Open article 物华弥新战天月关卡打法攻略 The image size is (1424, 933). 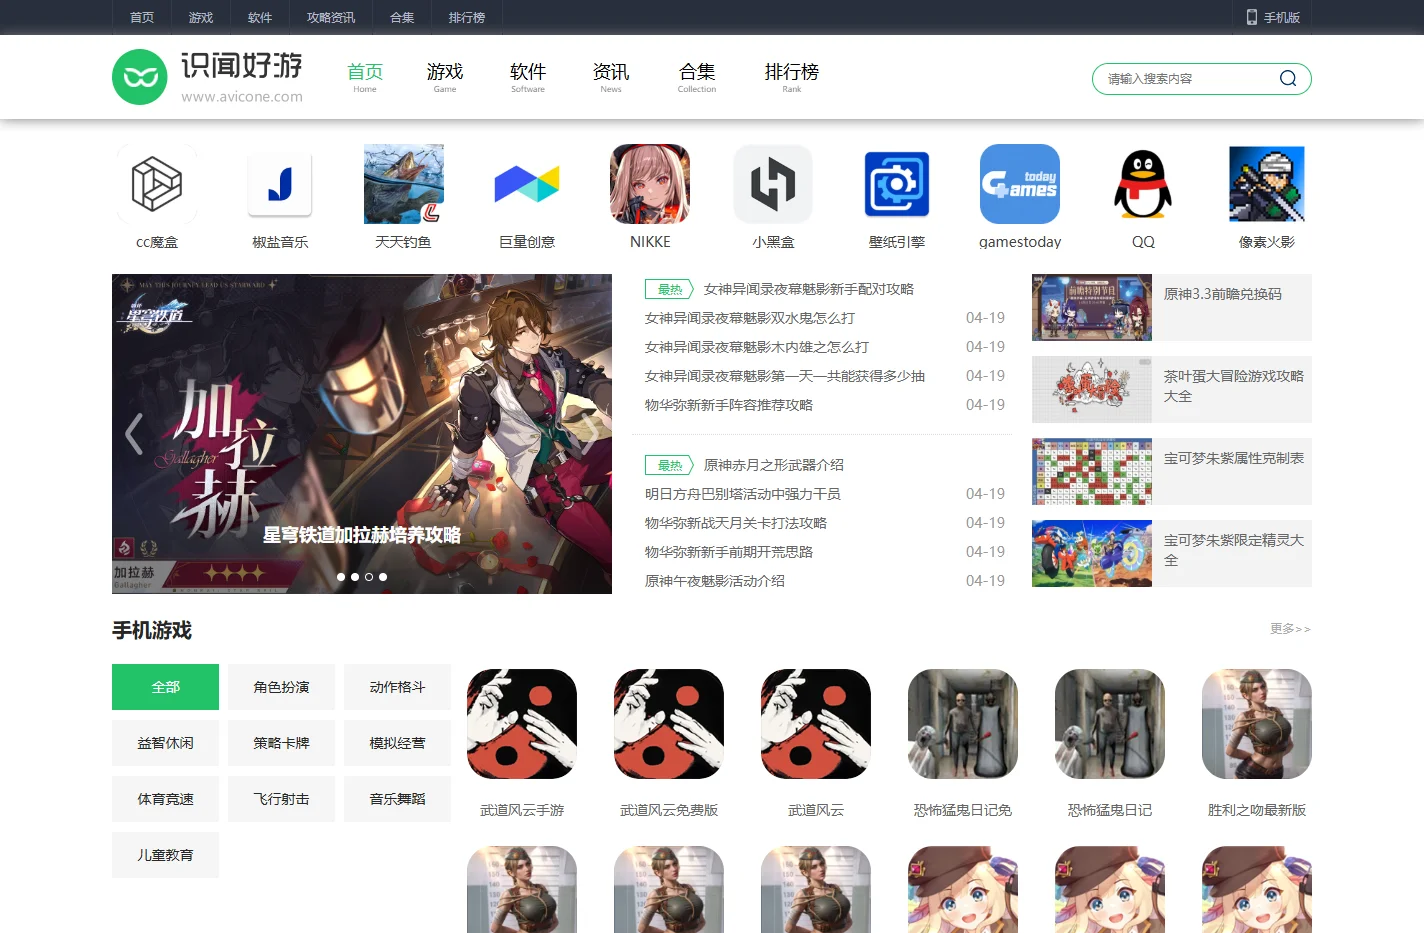736,523
